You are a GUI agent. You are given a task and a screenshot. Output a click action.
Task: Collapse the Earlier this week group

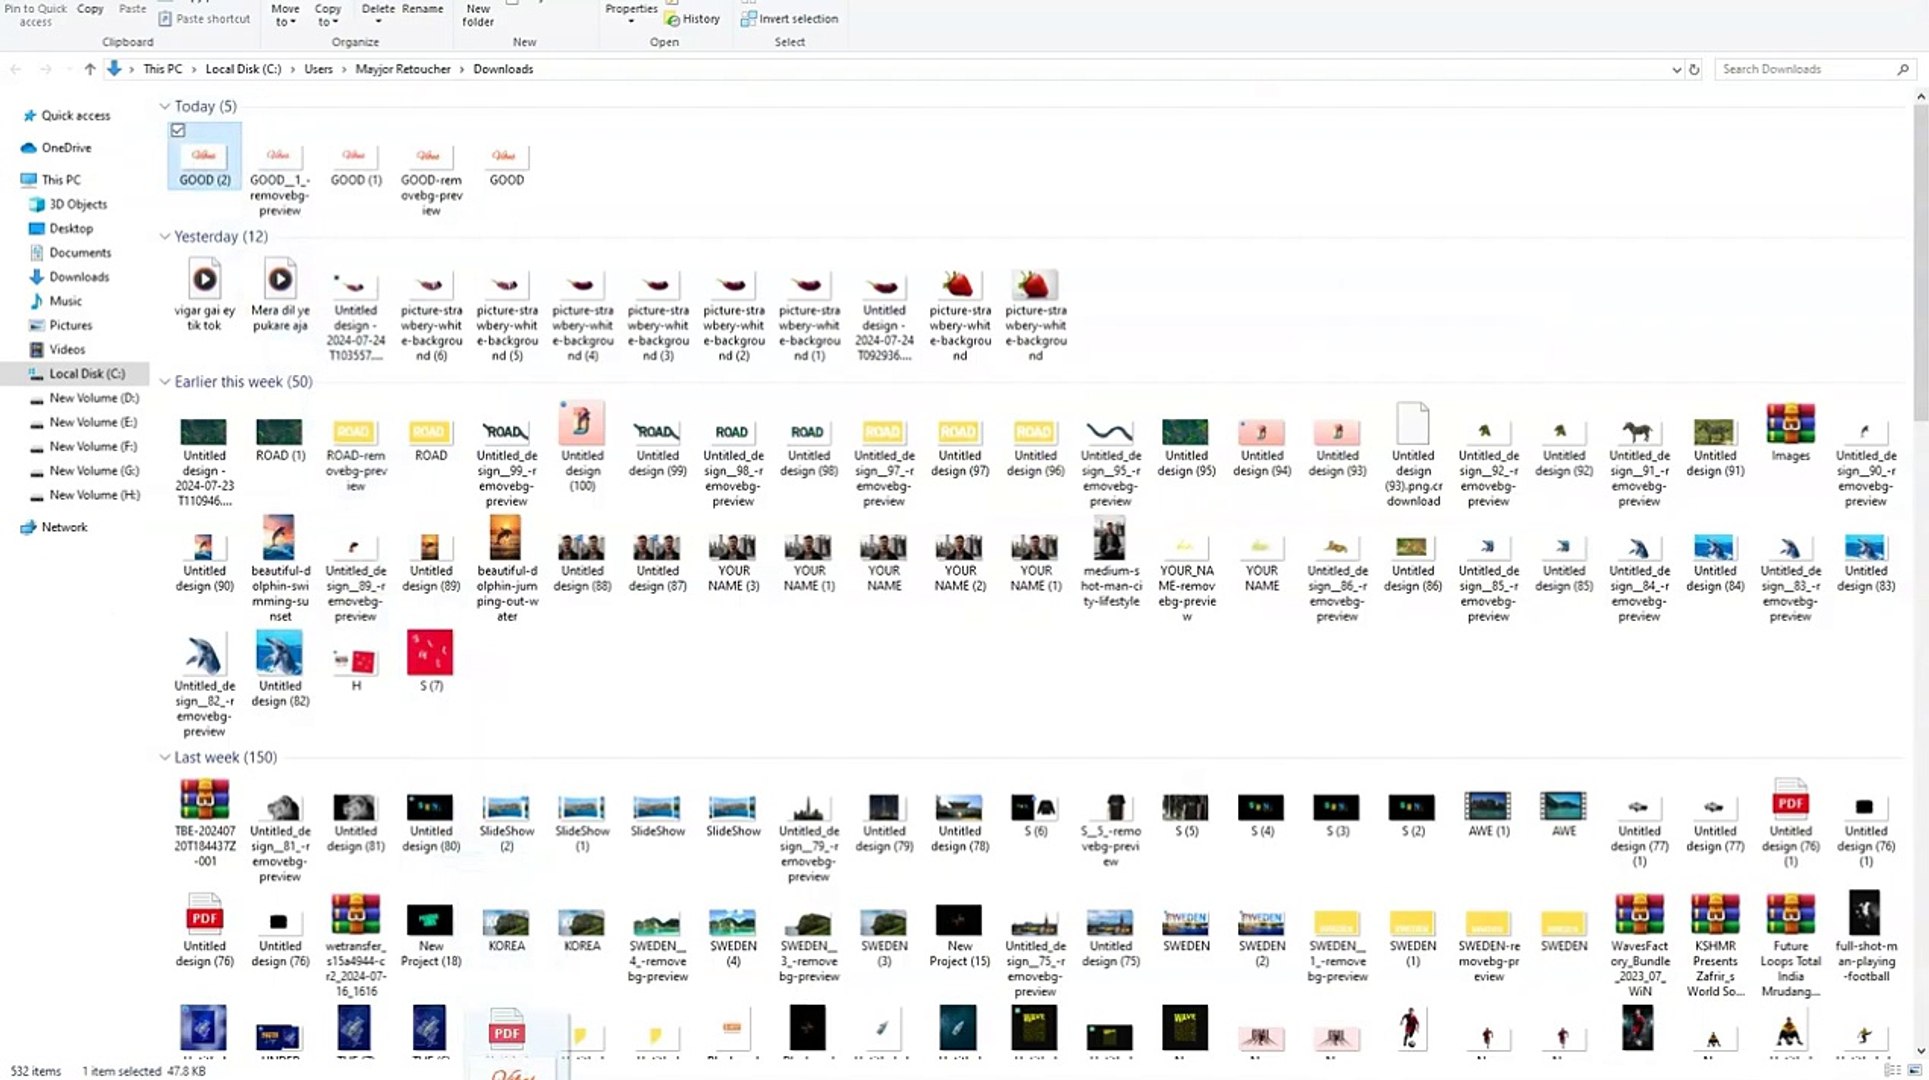pos(164,382)
